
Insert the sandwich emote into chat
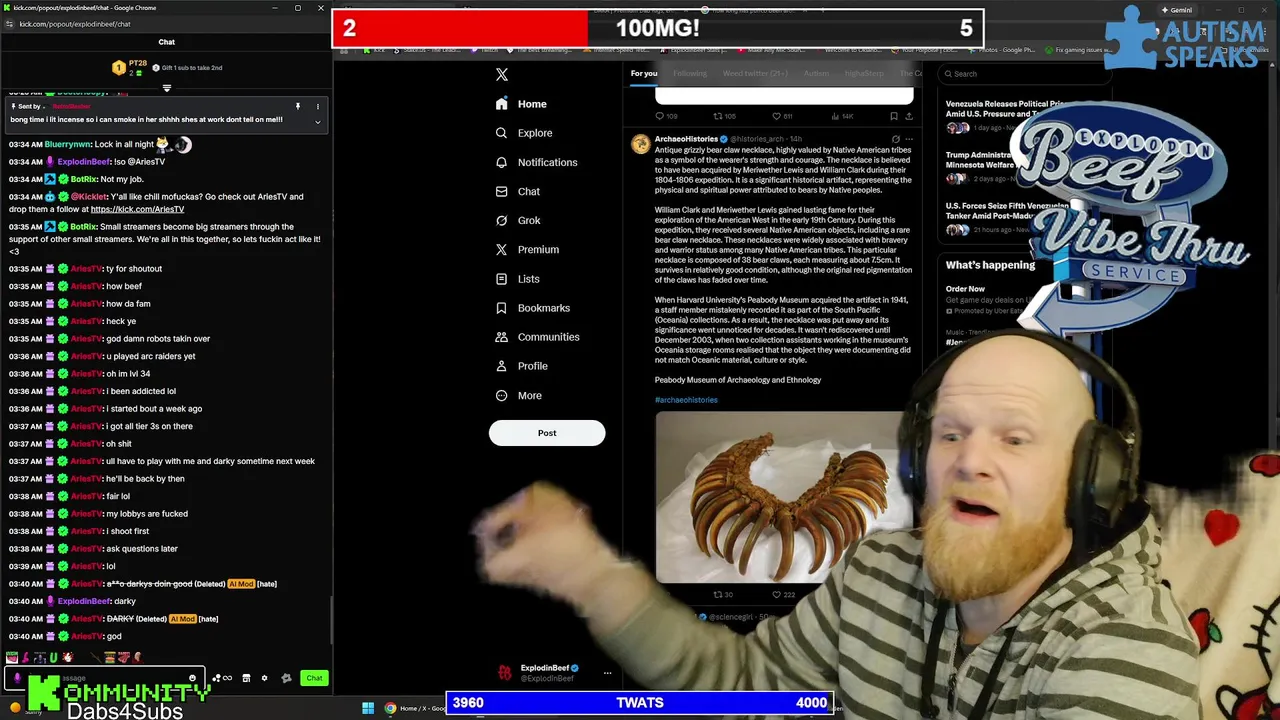pyautogui.click(x=110, y=657)
